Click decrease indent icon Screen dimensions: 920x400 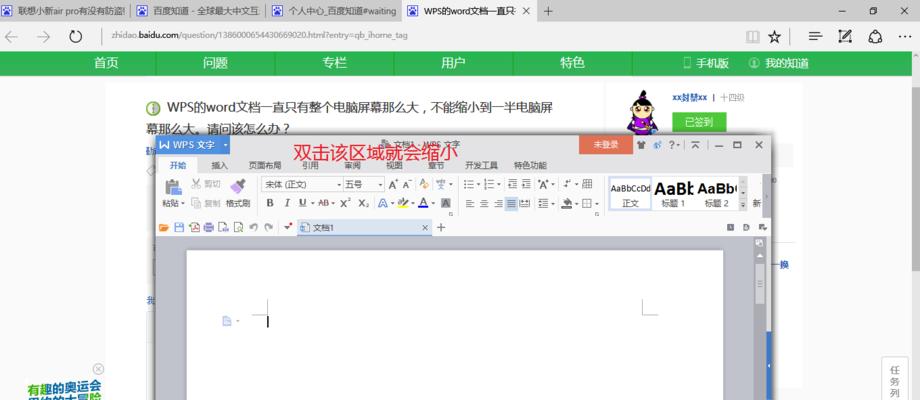click(x=512, y=184)
